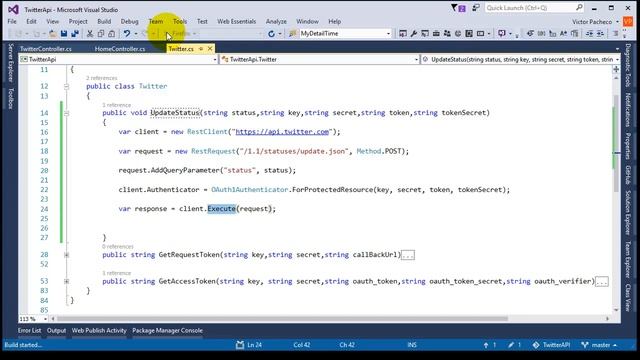Open the Debug menu
Image resolution: width=640 pixels, height=360 pixels.
(x=129, y=22)
